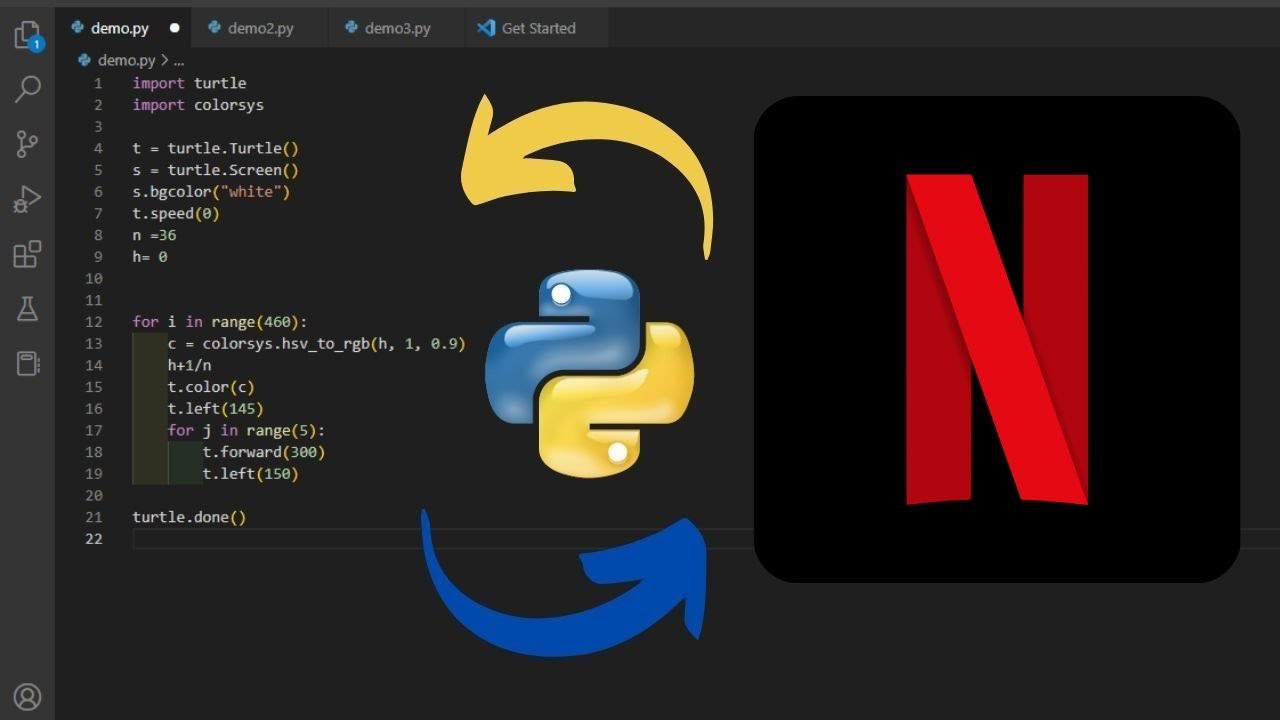Click the unsaved dot on demo.py tab
Screen dimensions: 1280x720
pyautogui.click(x=174, y=28)
